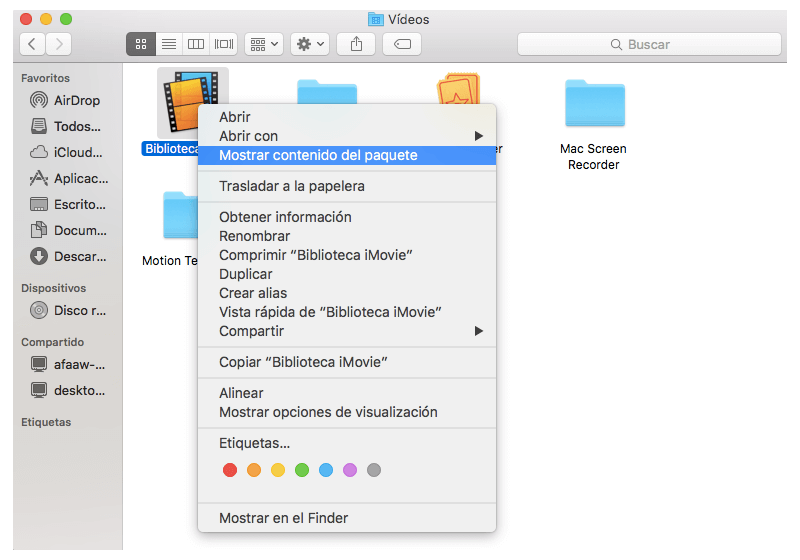Screen dimensions: 800x560
Task: Click the edit tags toolbar button
Action: pyautogui.click(x=402, y=44)
